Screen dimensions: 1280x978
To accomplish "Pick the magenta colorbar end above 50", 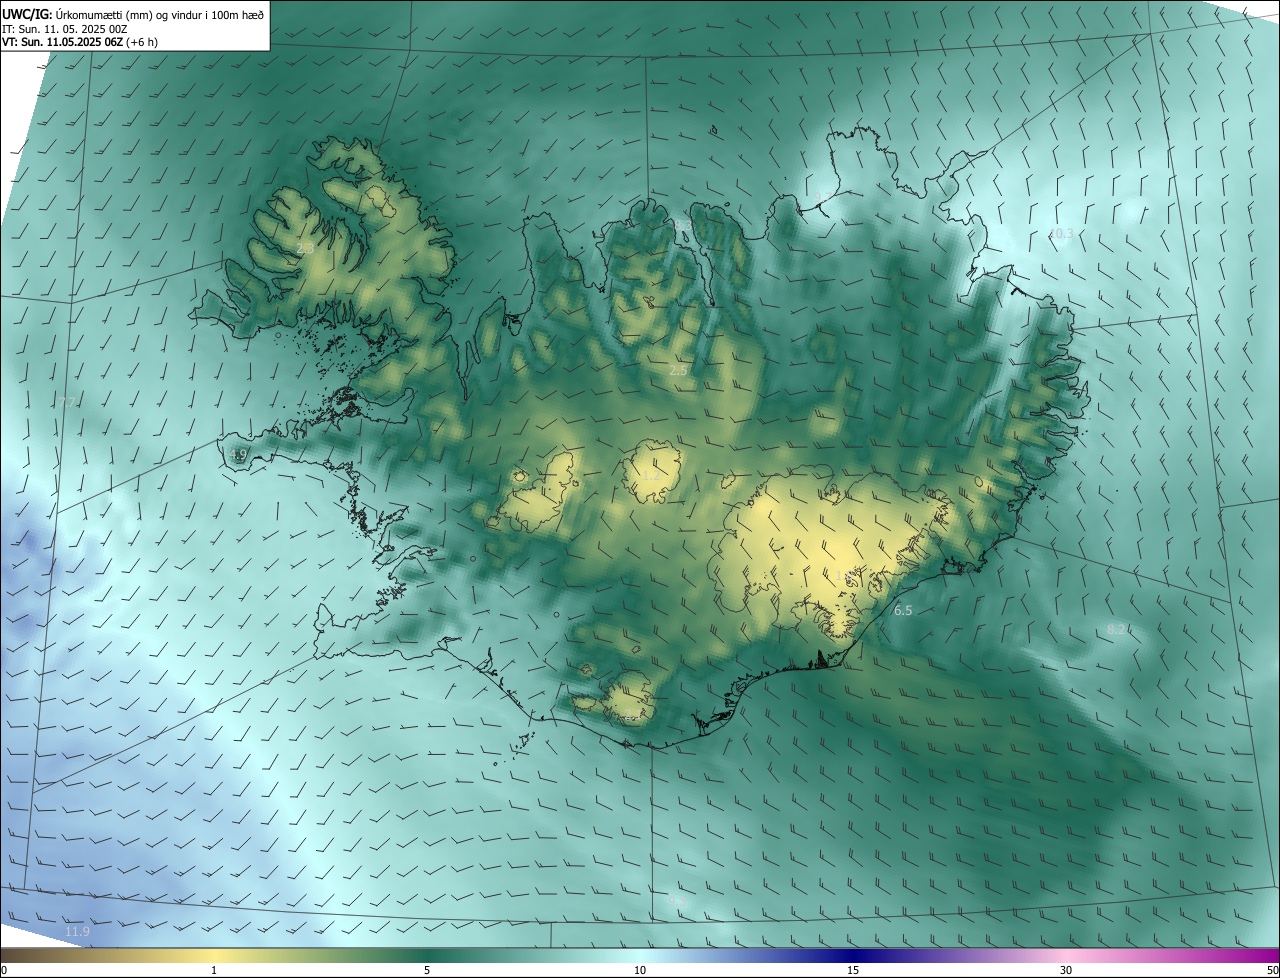I will click(x=1268, y=955).
